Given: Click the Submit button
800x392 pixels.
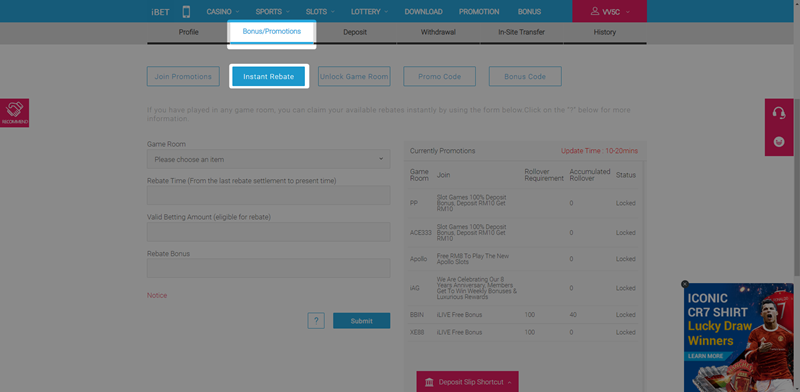Looking at the screenshot, I should point(361,321).
